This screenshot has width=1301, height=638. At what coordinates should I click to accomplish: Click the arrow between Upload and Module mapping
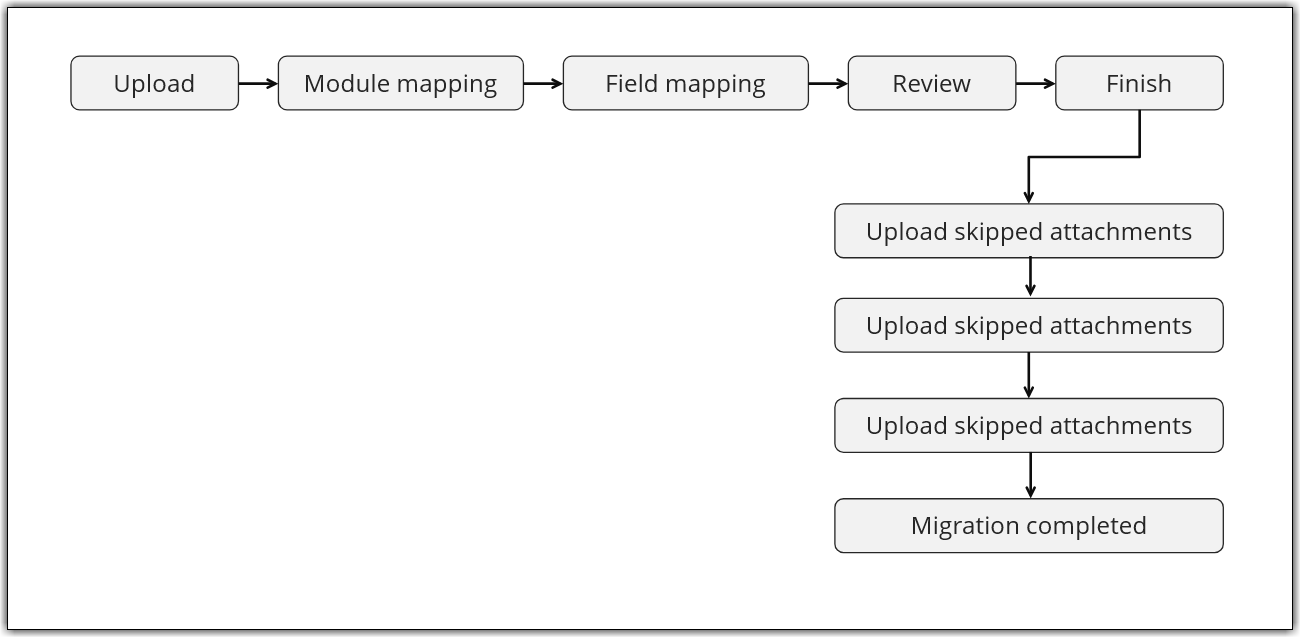(257, 84)
